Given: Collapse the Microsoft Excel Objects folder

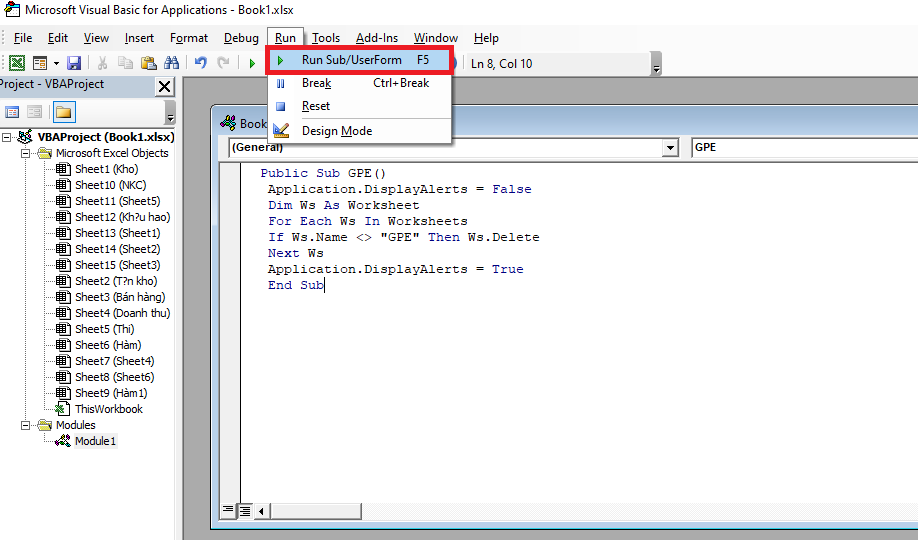Looking at the screenshot, I should point(25,153).
